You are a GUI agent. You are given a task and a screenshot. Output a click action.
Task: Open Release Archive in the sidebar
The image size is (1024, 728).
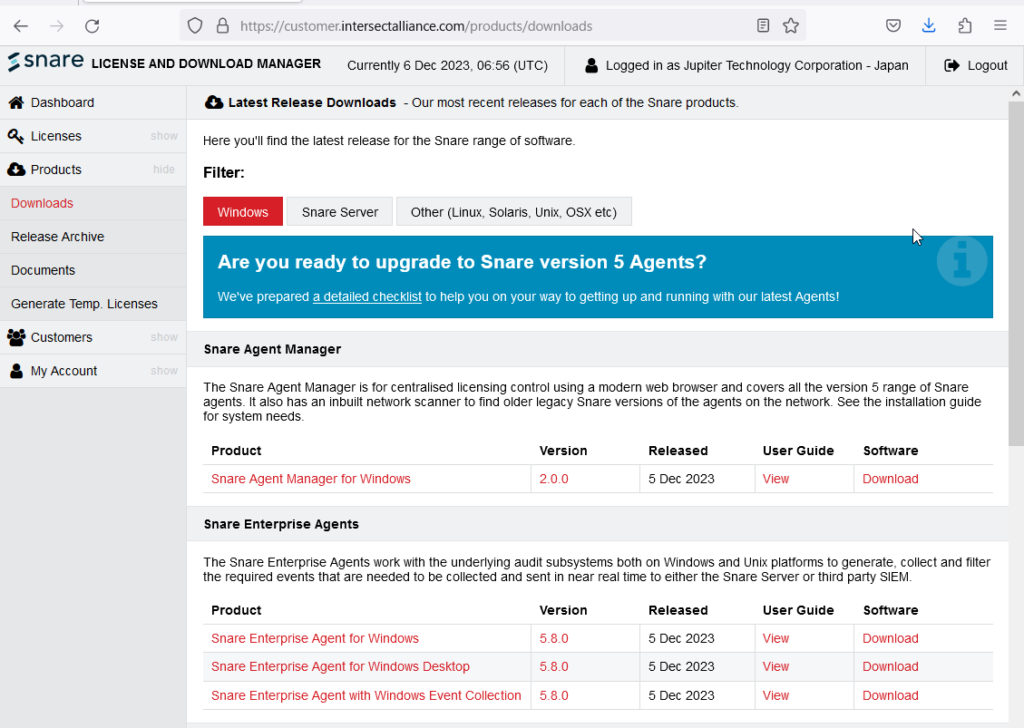pyautogui.click(x=57, y=236)
